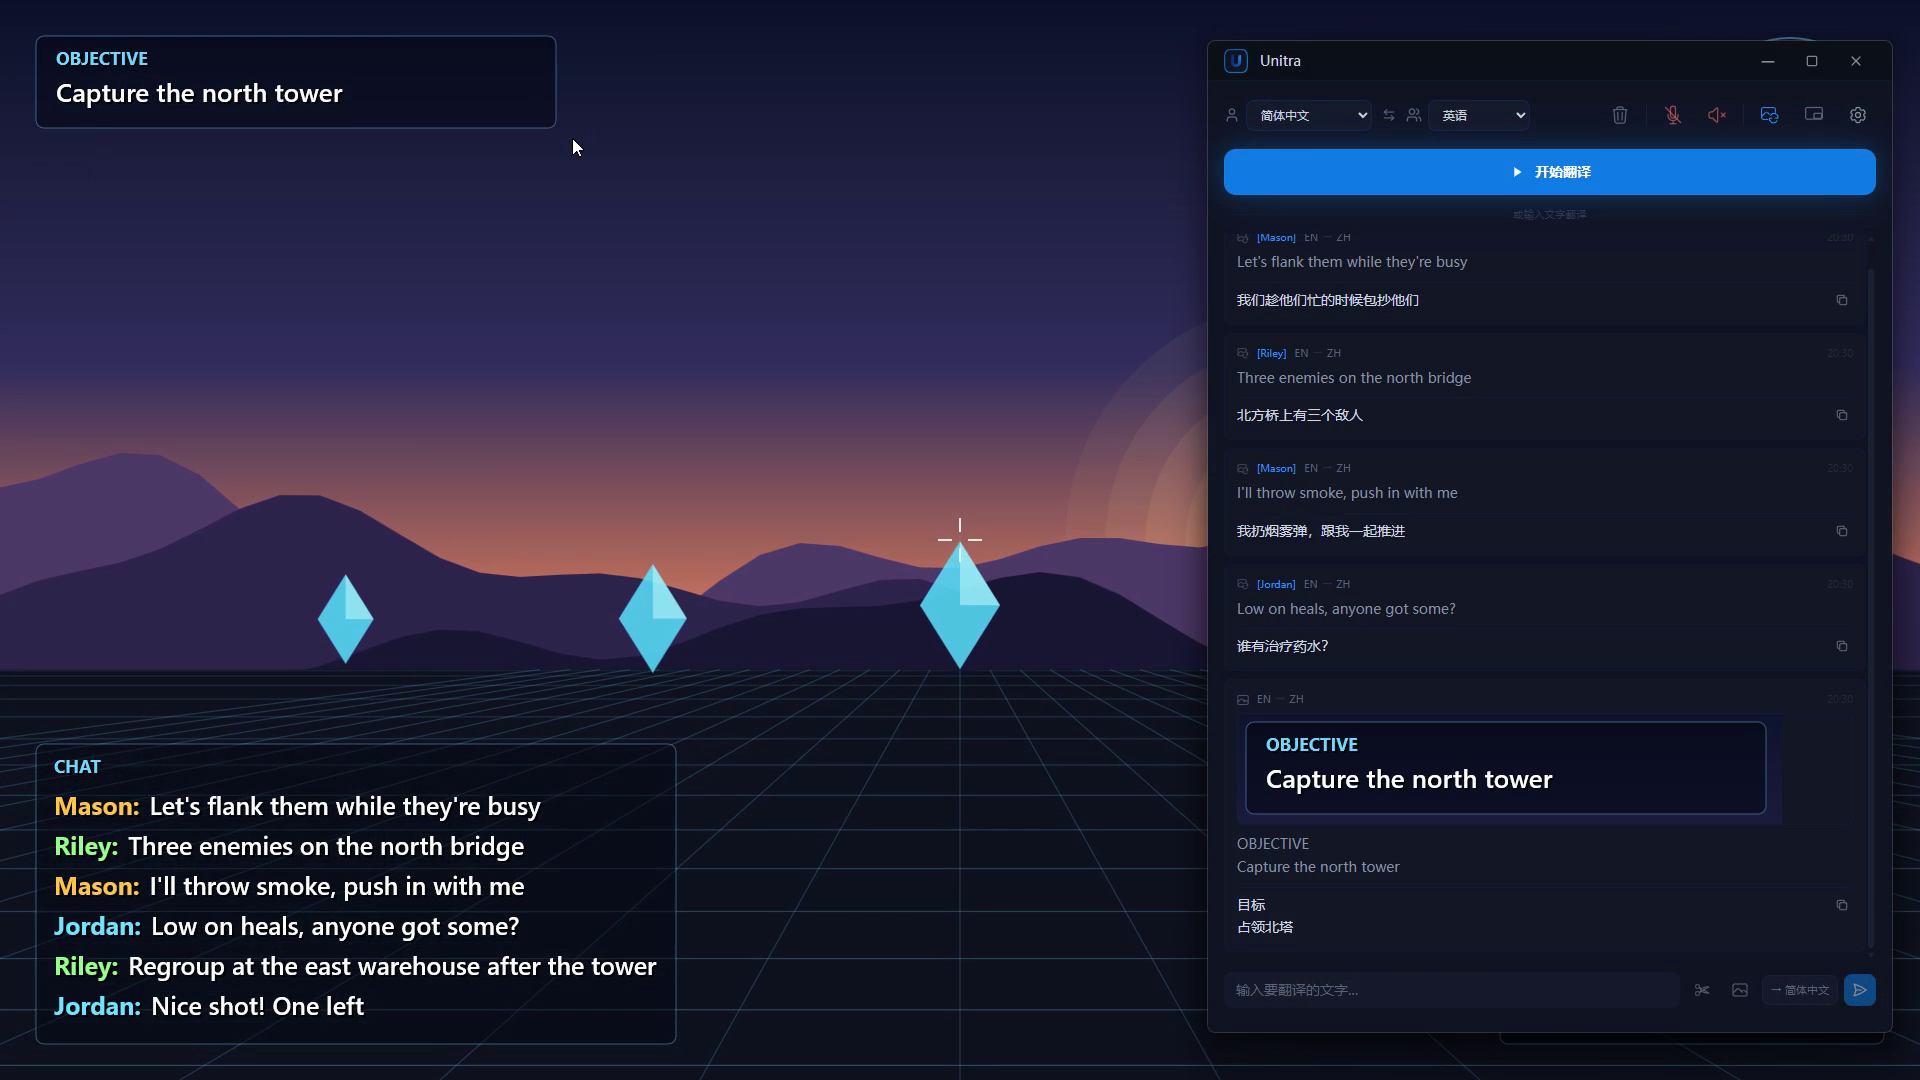Click the Unitra app logo
The width and height of the screenshot is (1920, 1080).
[x=1236, y=61]
